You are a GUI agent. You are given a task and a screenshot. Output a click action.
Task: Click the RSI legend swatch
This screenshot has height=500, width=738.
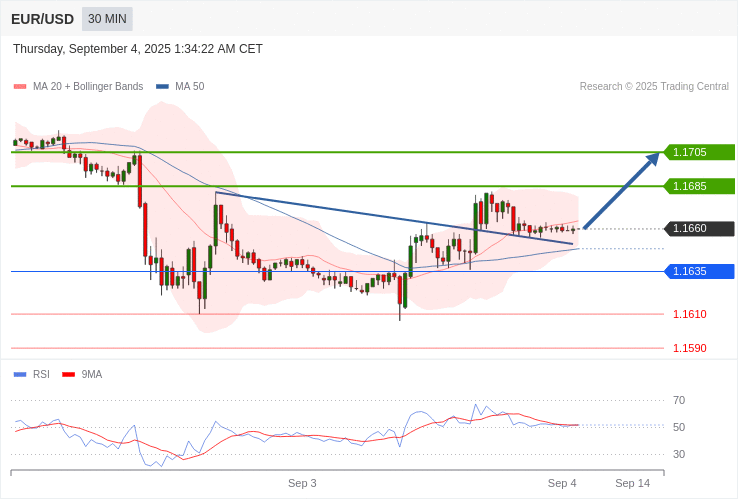pos(20,375)
